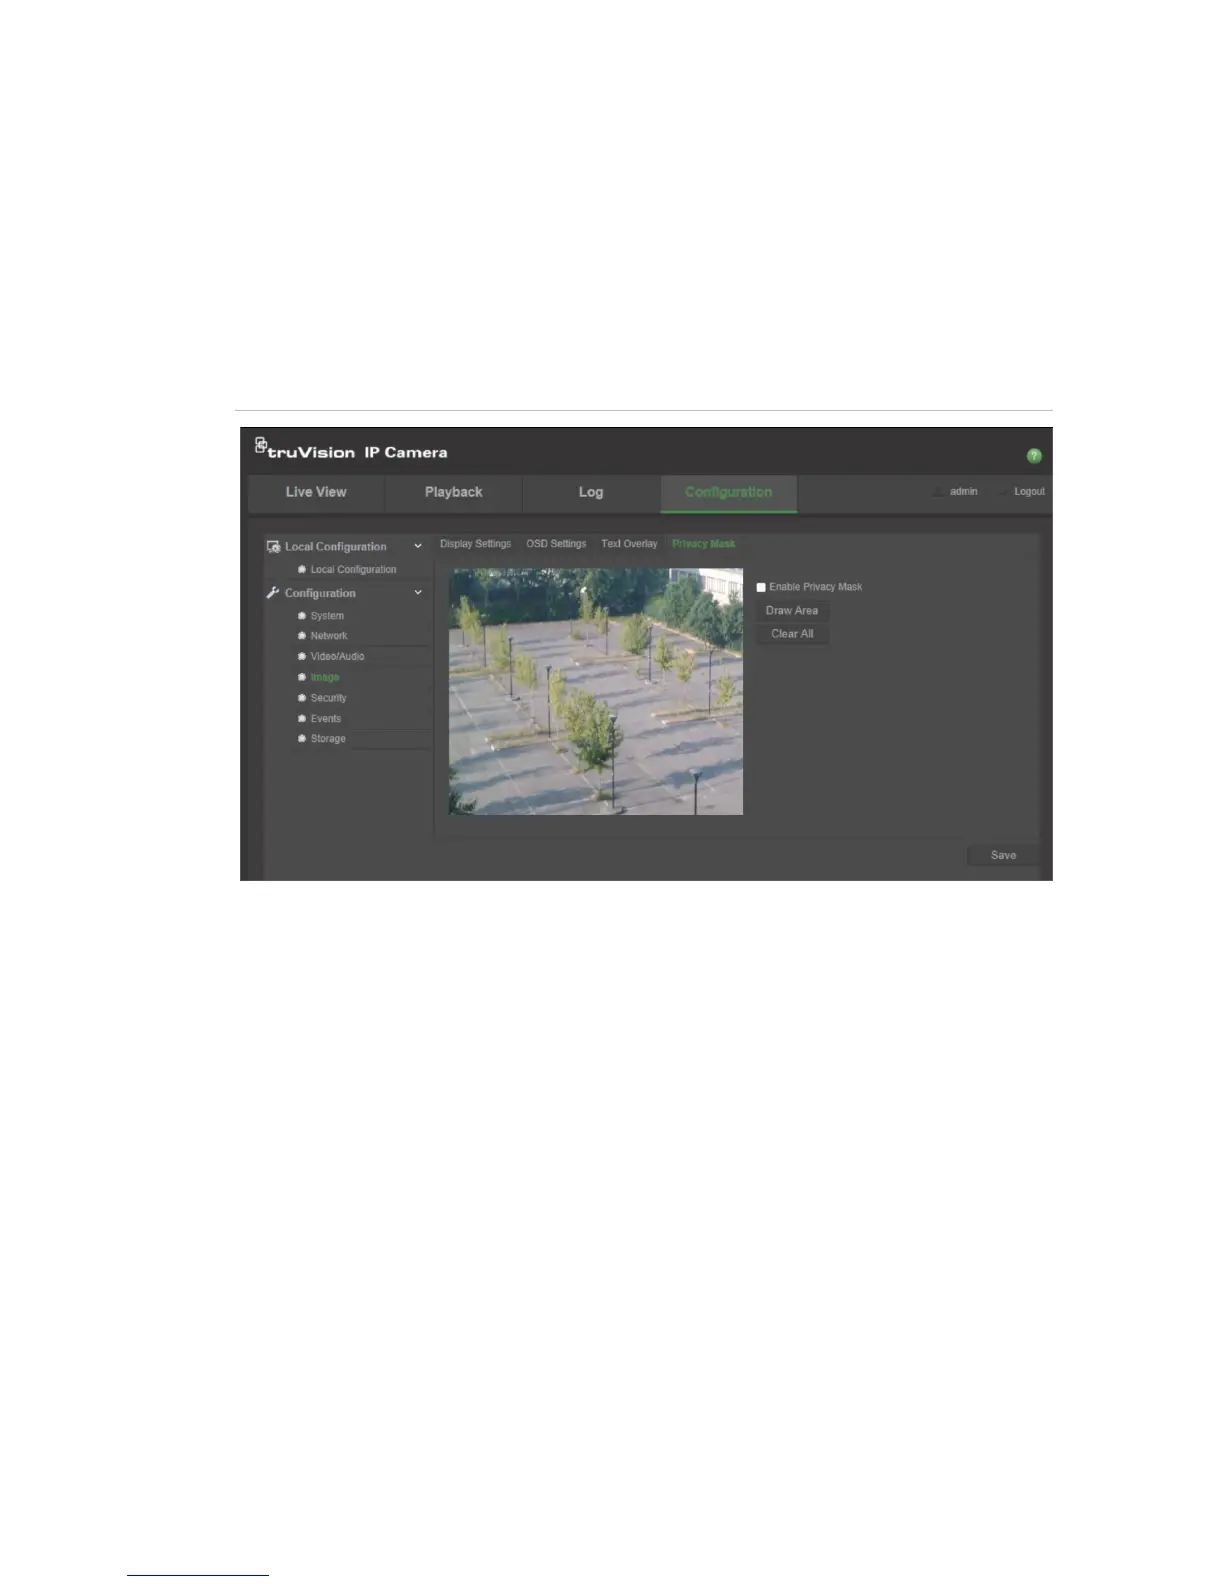The height and width of the screenshot is (1584, 1224).
Task: Click the Clear All button
Action: (792, 634)
